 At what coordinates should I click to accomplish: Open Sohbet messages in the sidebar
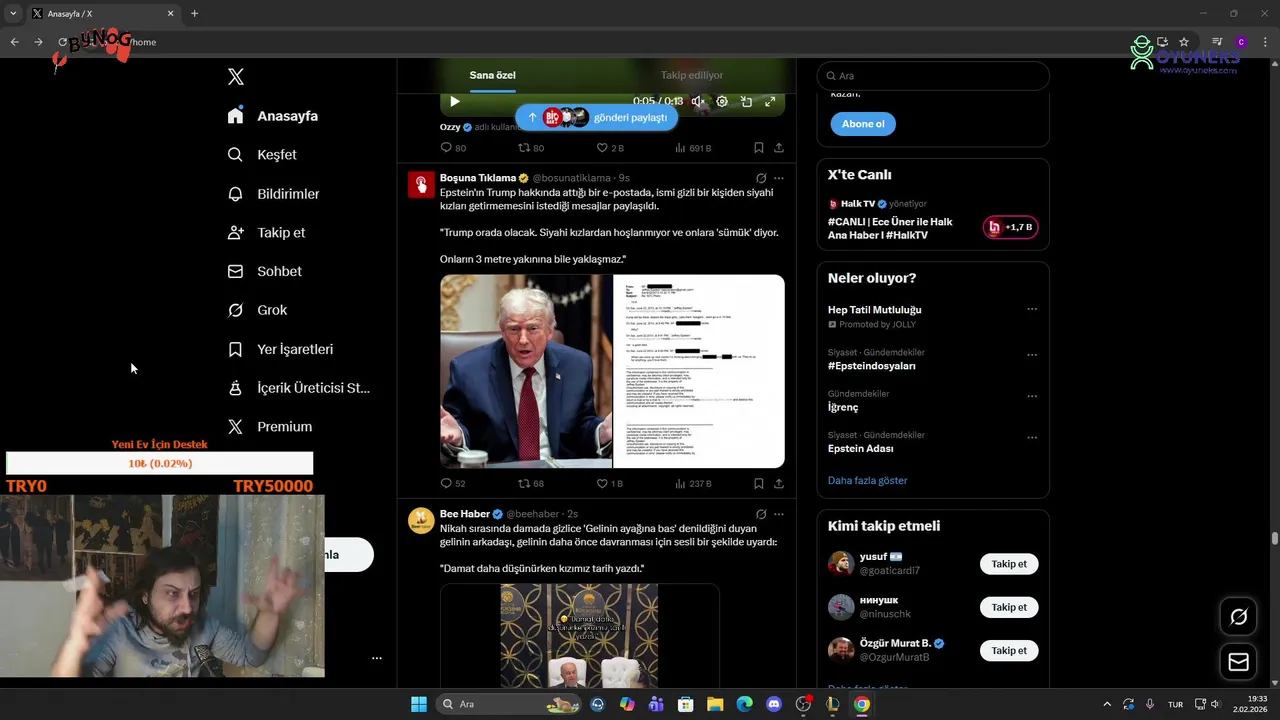(x=264, y=271)
